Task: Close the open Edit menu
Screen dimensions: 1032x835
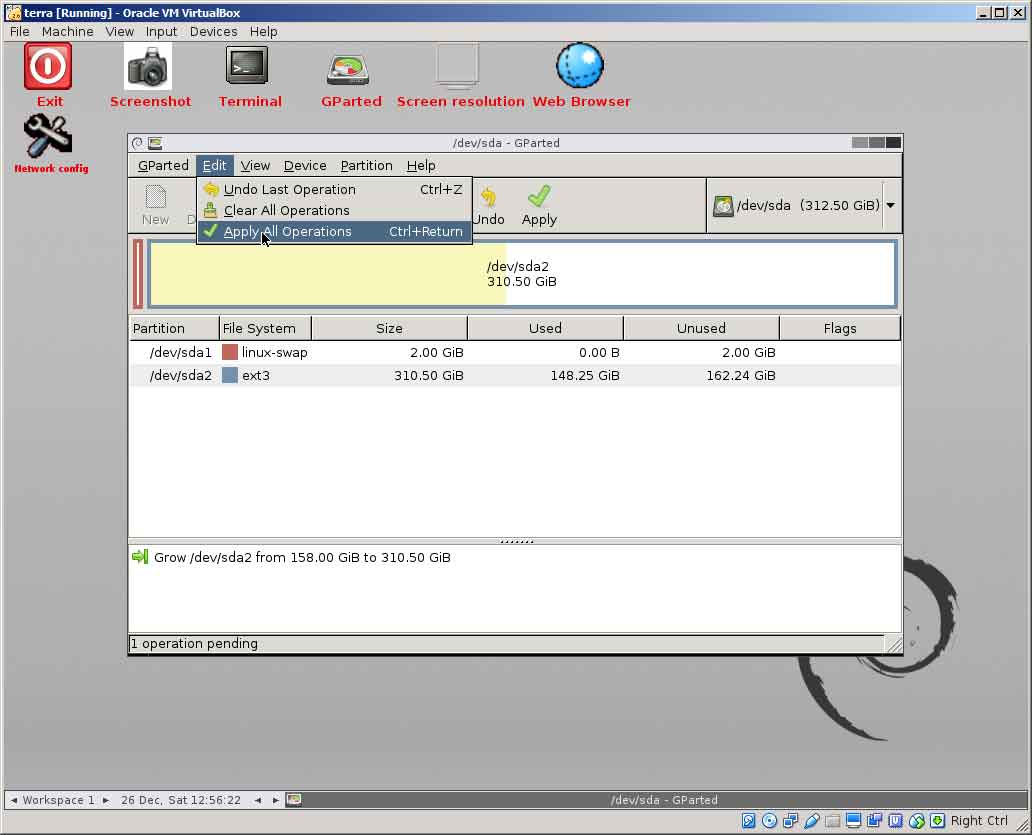Action: [215, 166]
